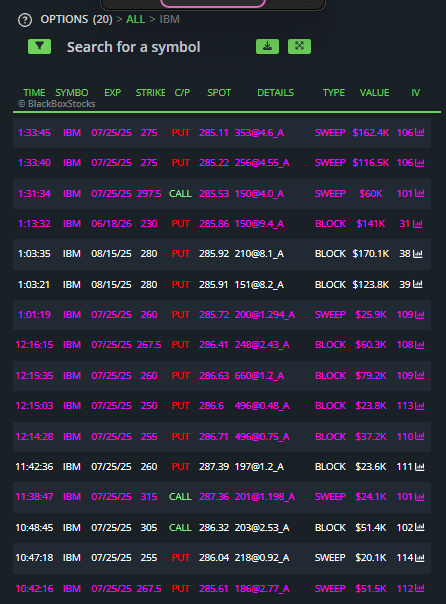Viewport: 446px width, 604px height.
Task: Expand the options panel to fullscreen
Action: point(299,47)
